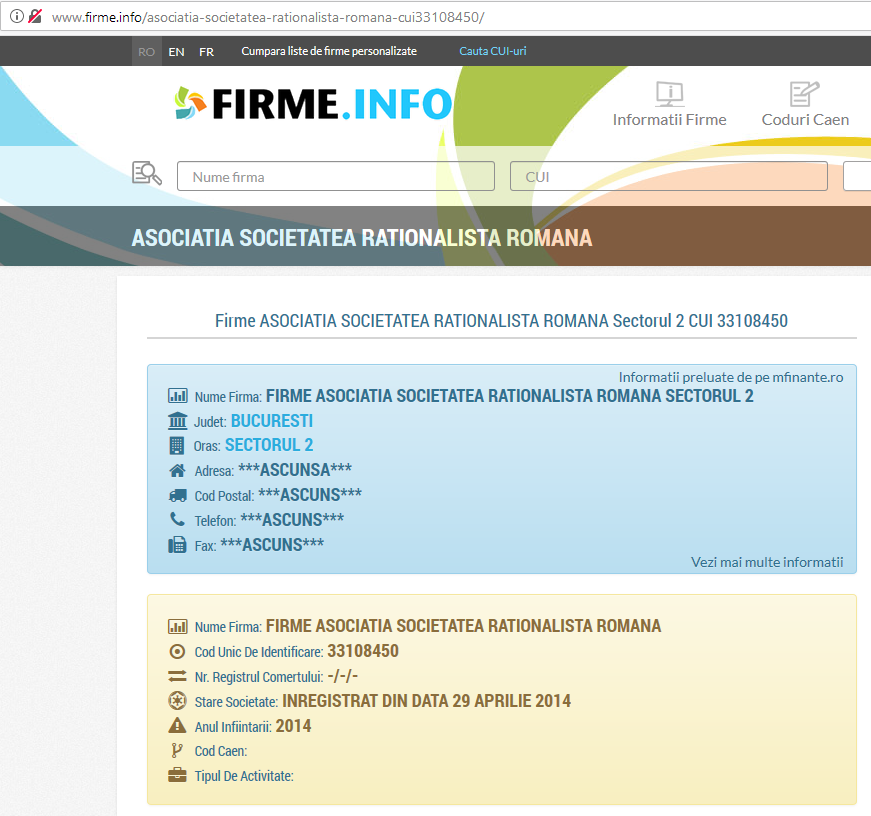Screen dimensions: 871x816
Task: Click firm name ending SECTORUL 2 in blue panel
Action: pos(509,396)
